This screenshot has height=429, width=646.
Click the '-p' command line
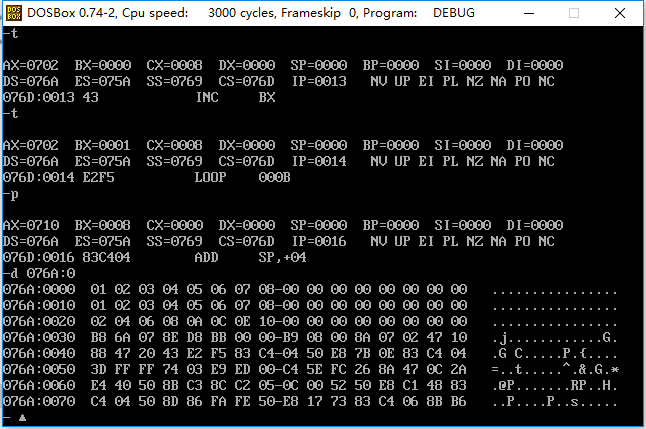point(11,194)
